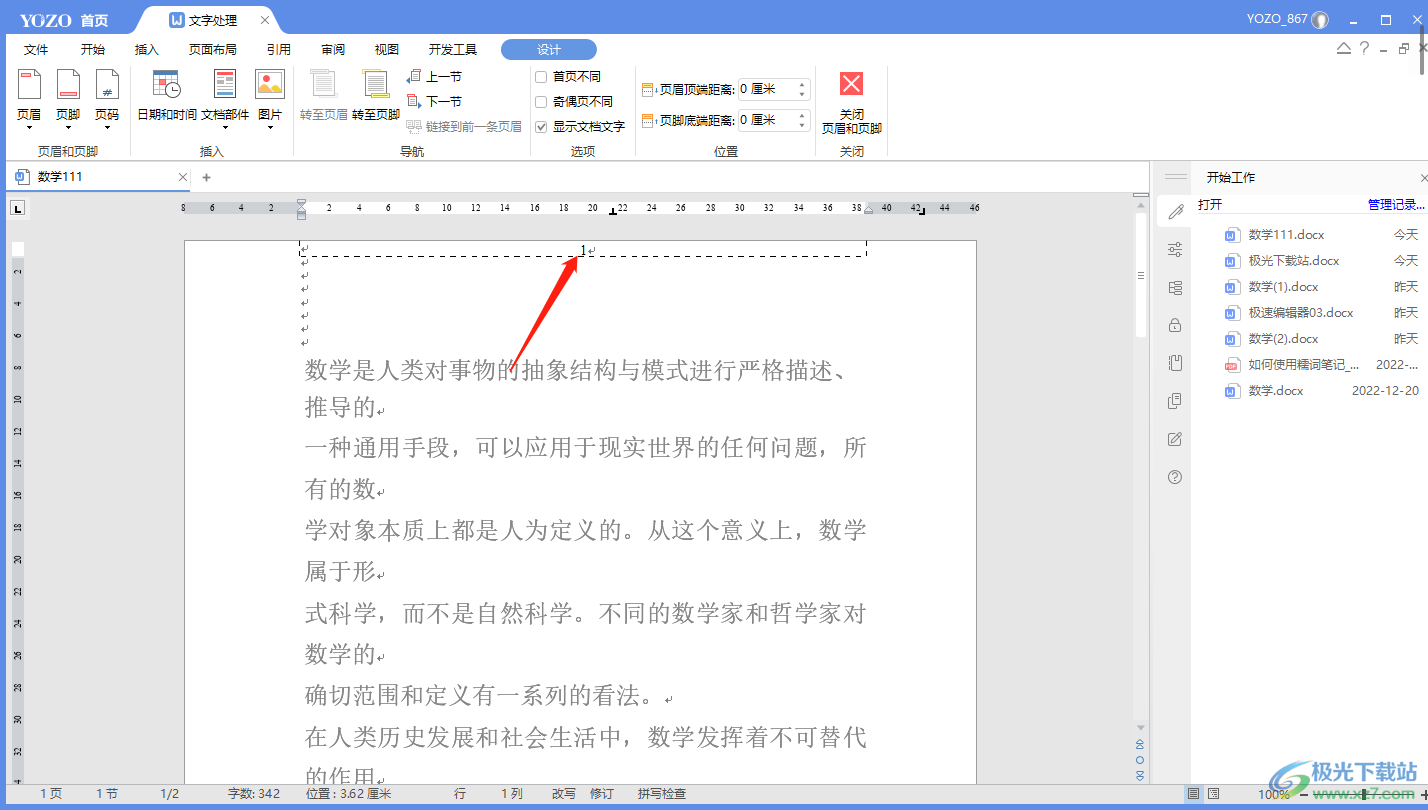Expand the 页码 dropdown arrow

coord(107,128)
